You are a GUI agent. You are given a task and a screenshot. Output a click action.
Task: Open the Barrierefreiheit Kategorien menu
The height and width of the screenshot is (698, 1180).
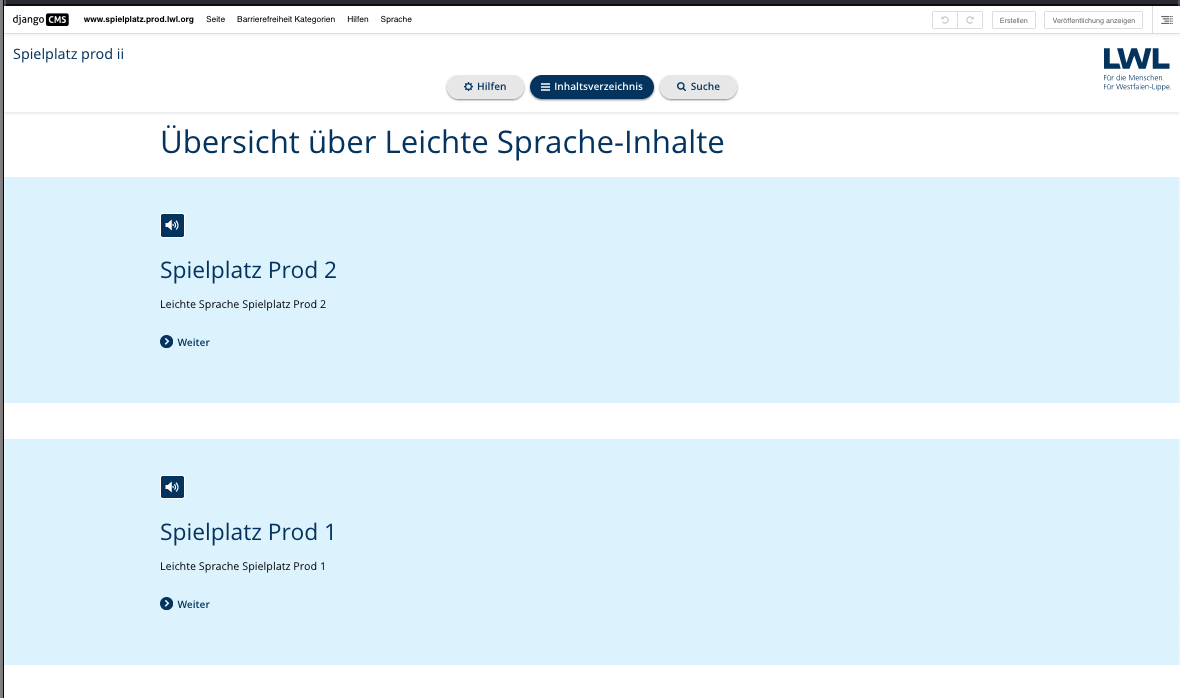pyautogui.click(x=286, y=20)
